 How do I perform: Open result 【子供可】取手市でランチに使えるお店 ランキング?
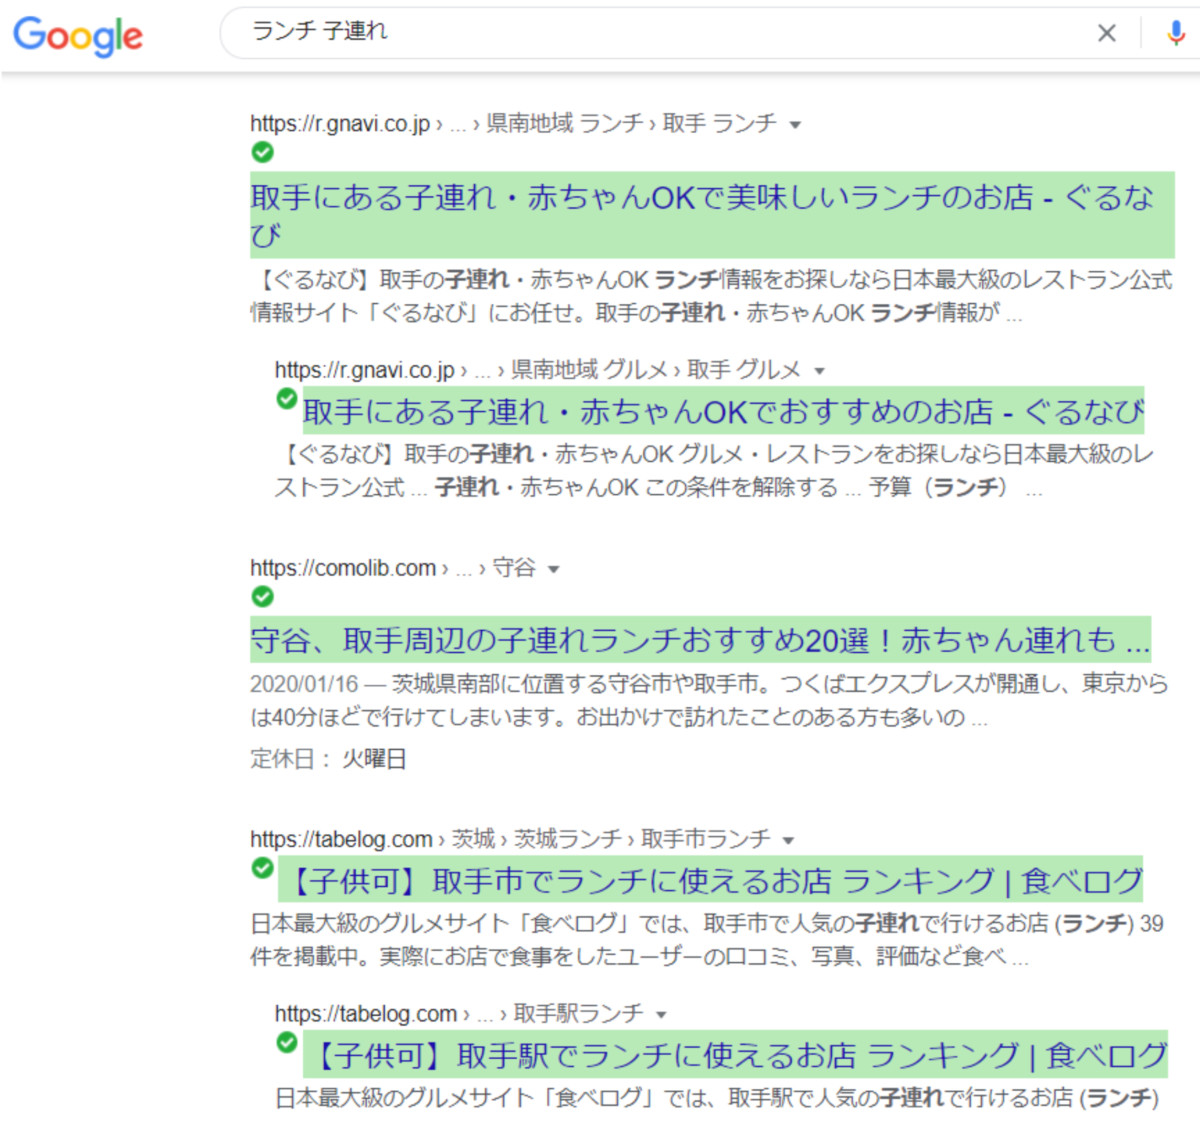point(710,881)
